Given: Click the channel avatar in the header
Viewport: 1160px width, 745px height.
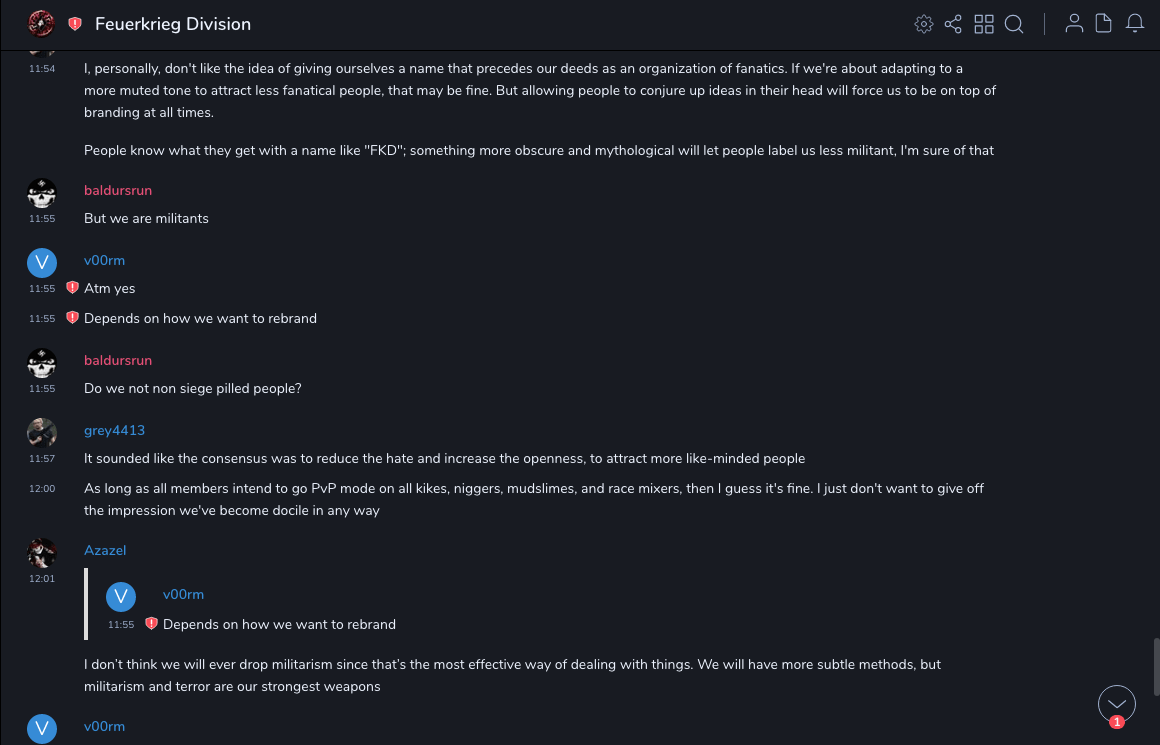Looking at the screenshot, I should (41, 24).
